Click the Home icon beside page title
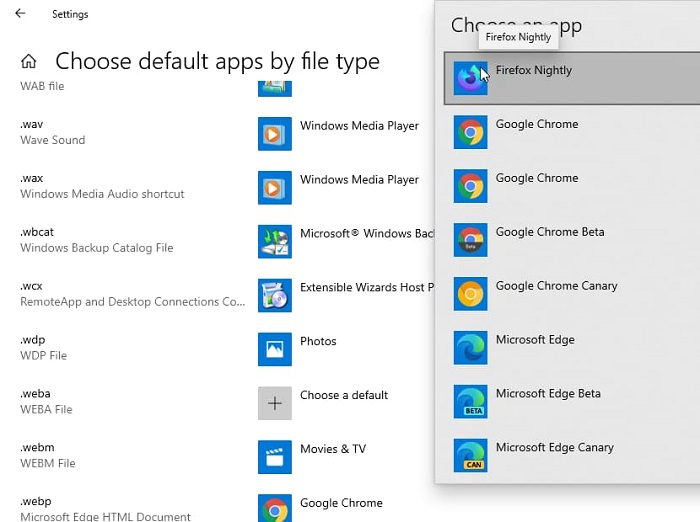This screenshot has height=522, width=700. pyautogui.click(x=29, y=62)
